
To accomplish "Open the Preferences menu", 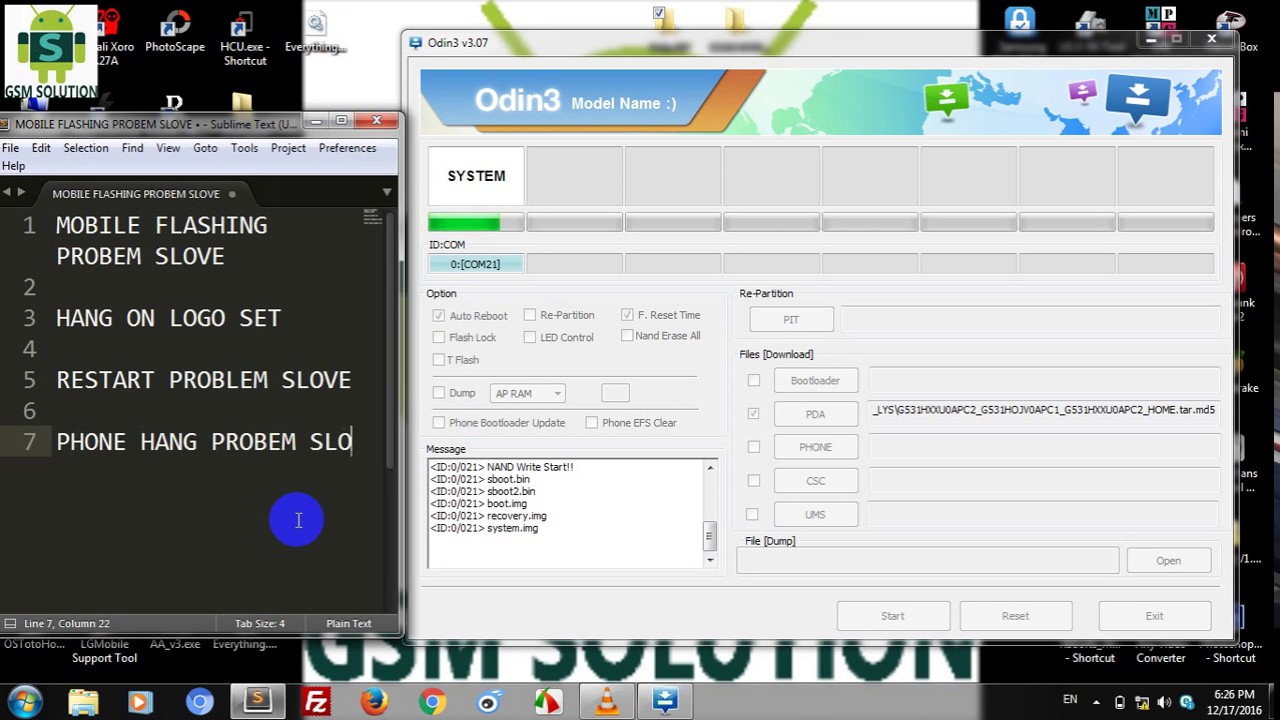I will pyautogui.click(x=347, y=148).
